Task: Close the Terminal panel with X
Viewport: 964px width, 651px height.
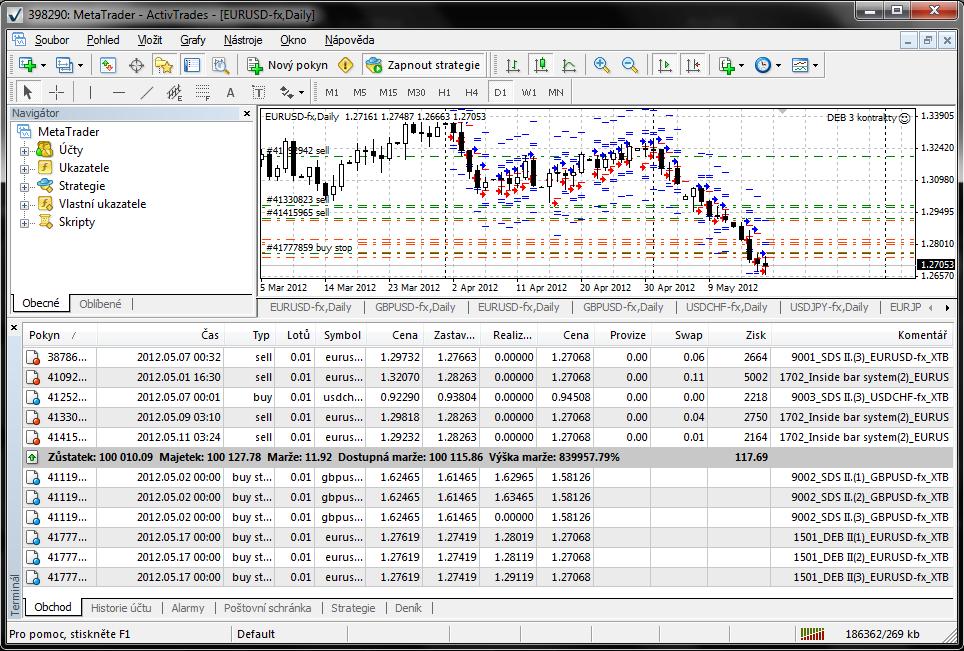Action: tap(14, 328)
